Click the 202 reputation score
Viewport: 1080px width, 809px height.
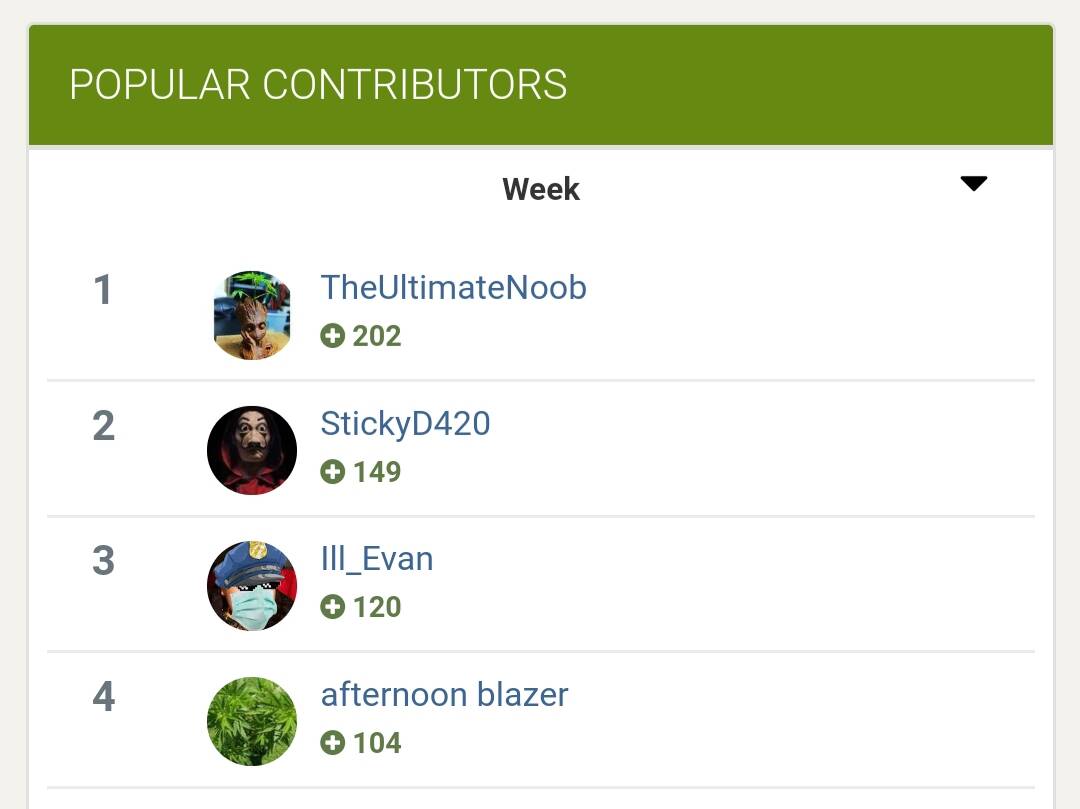[377, 336]
